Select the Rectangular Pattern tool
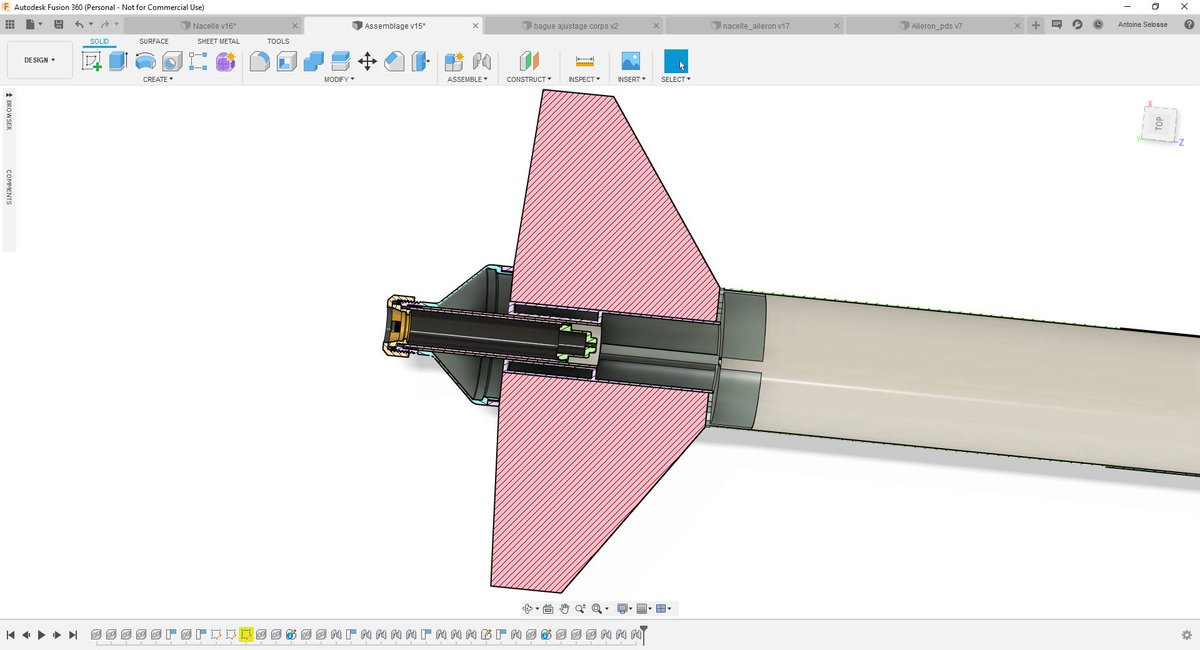Screen dimensions: 1200x650 [198, 61]
